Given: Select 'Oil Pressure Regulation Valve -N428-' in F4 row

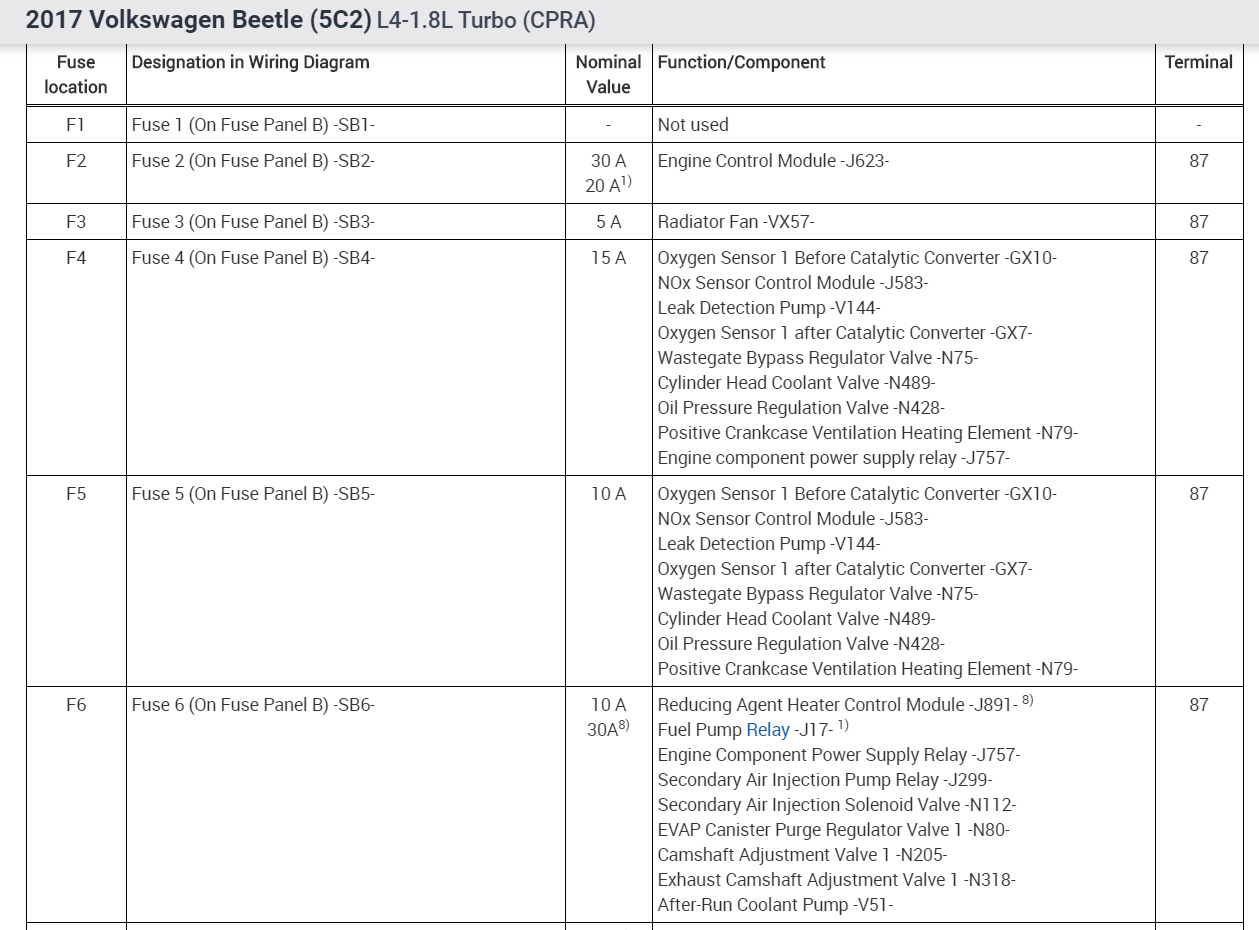Looking at the screenshot, I should pos(801,408).
